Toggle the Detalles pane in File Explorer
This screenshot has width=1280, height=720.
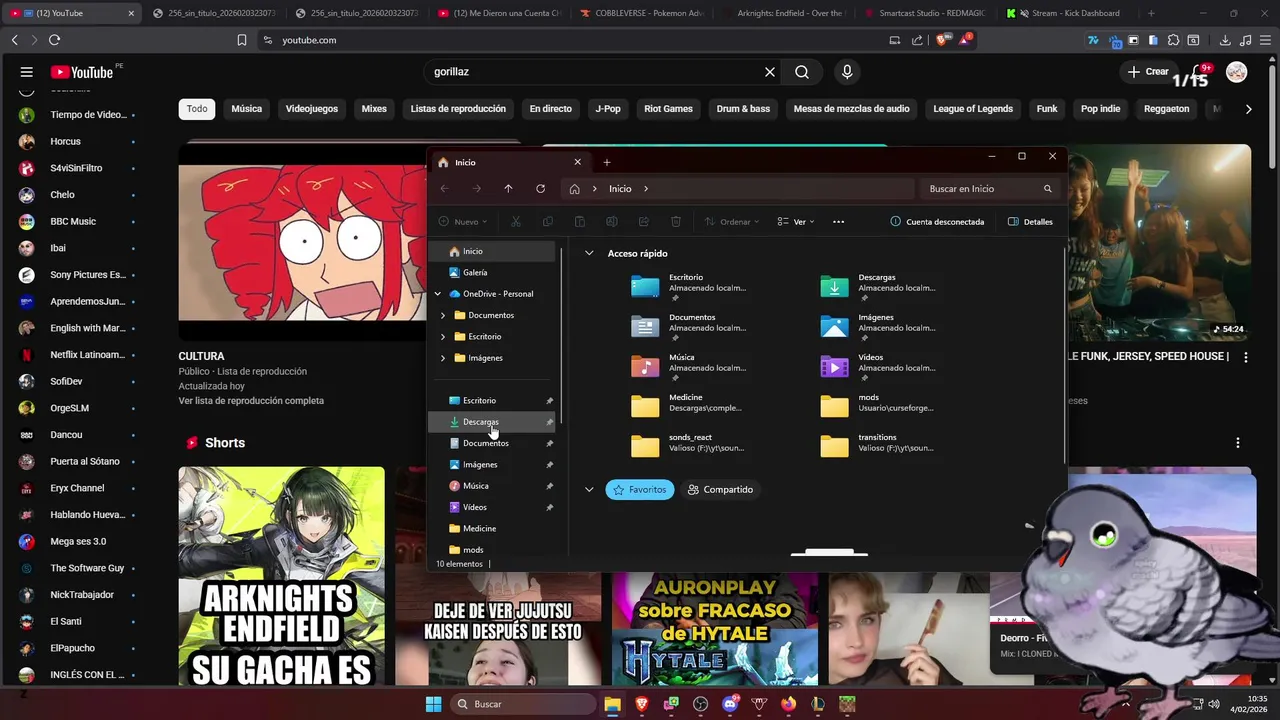1030,222
